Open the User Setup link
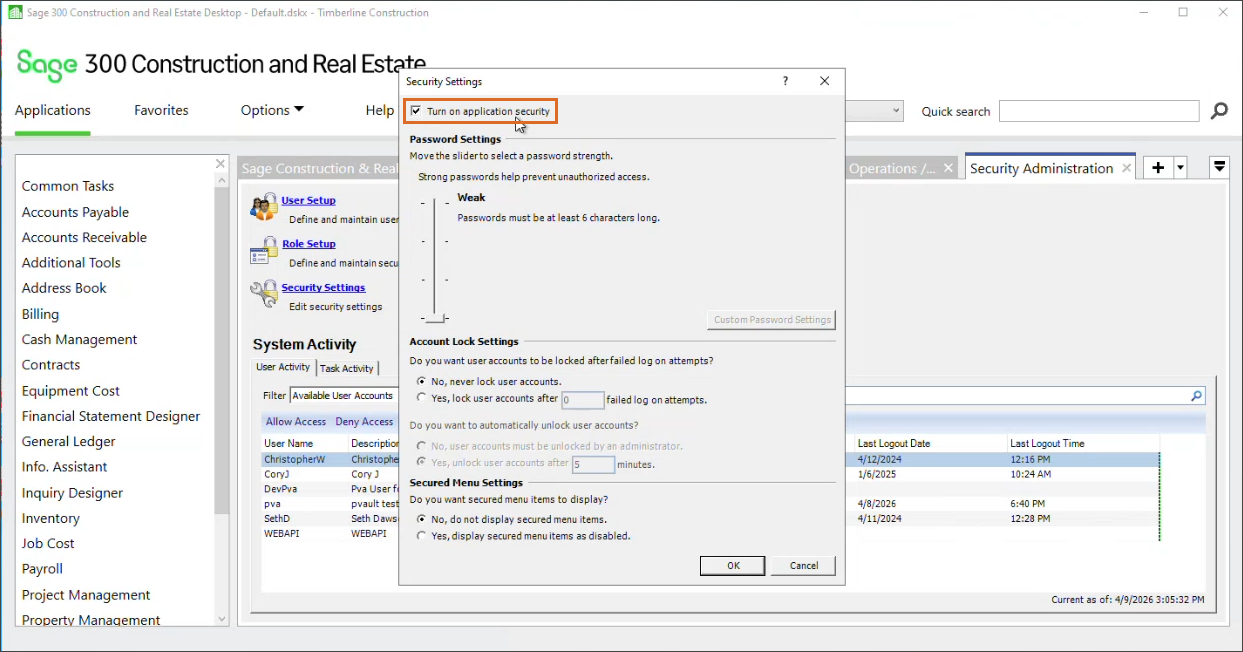 point(308,200)
